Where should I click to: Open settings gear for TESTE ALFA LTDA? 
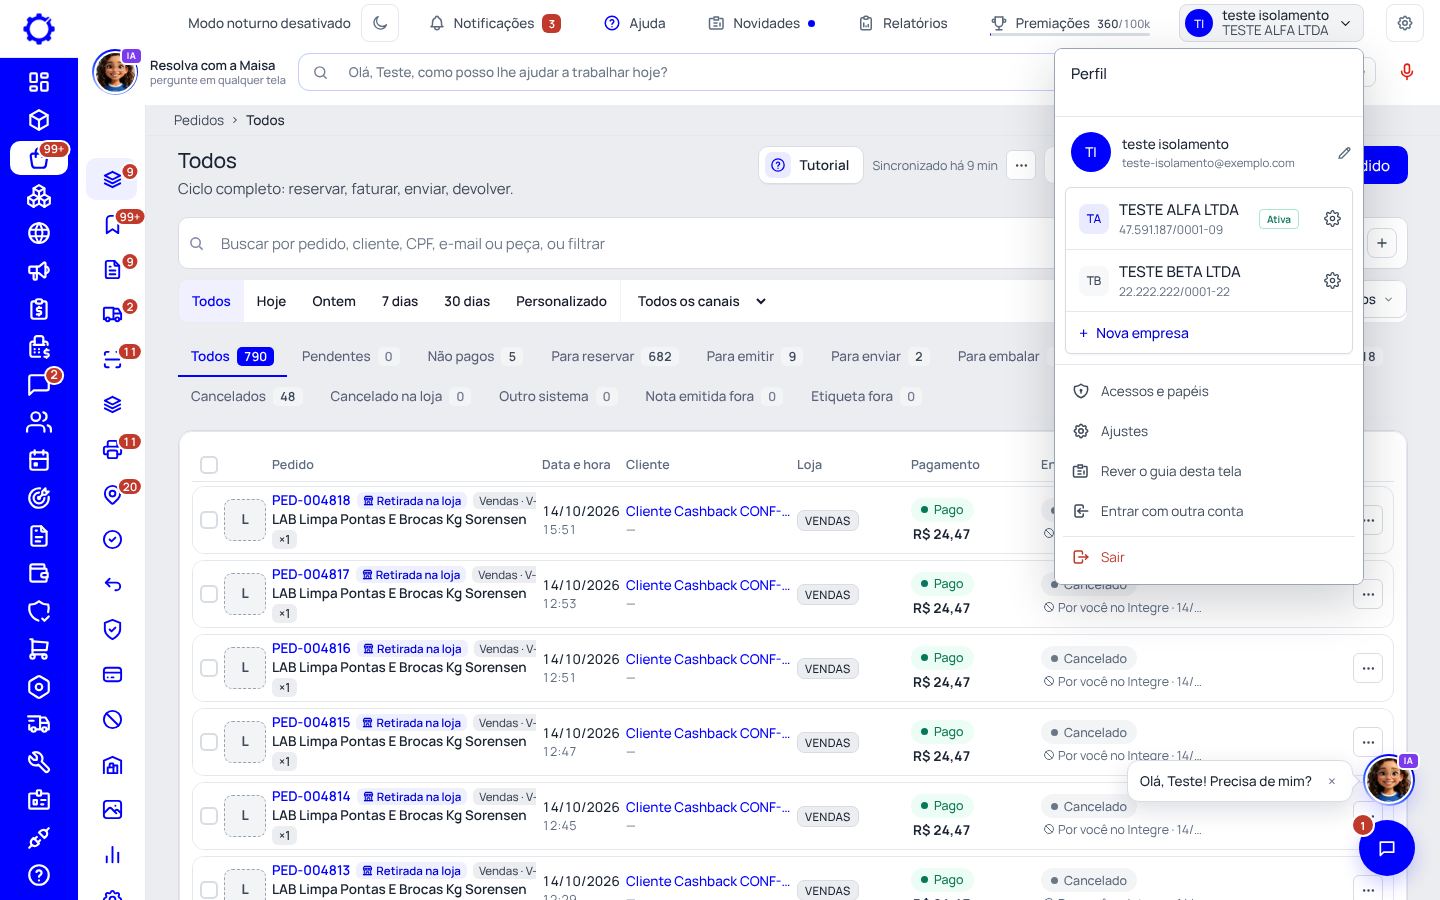pyautogui.click(x=1332, y=219)
